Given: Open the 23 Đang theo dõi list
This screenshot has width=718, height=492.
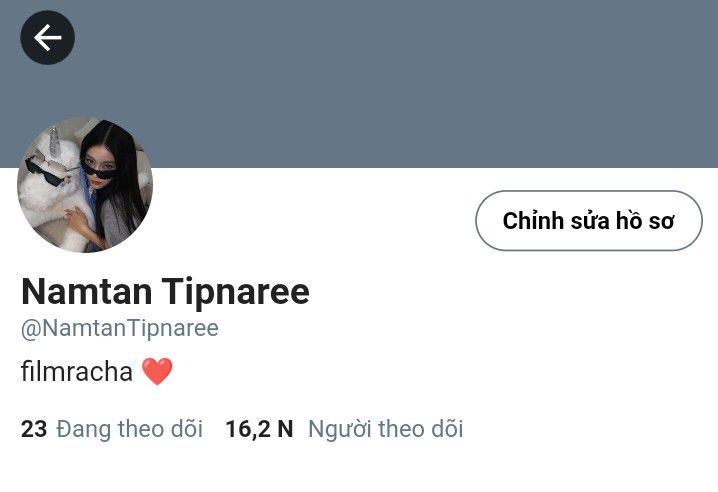Looking at the screenshot, I should (112, 429).
